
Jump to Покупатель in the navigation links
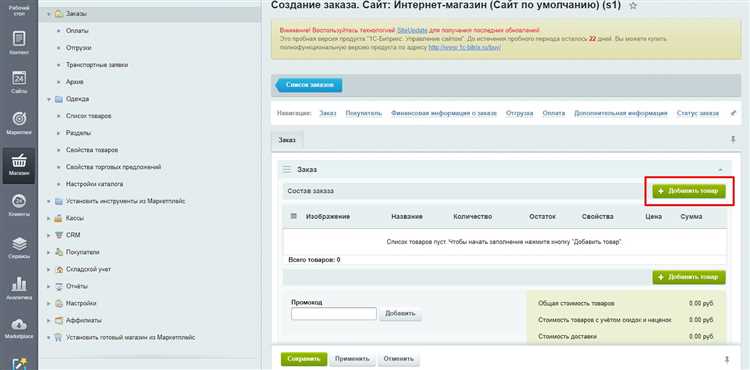[364, 113]
